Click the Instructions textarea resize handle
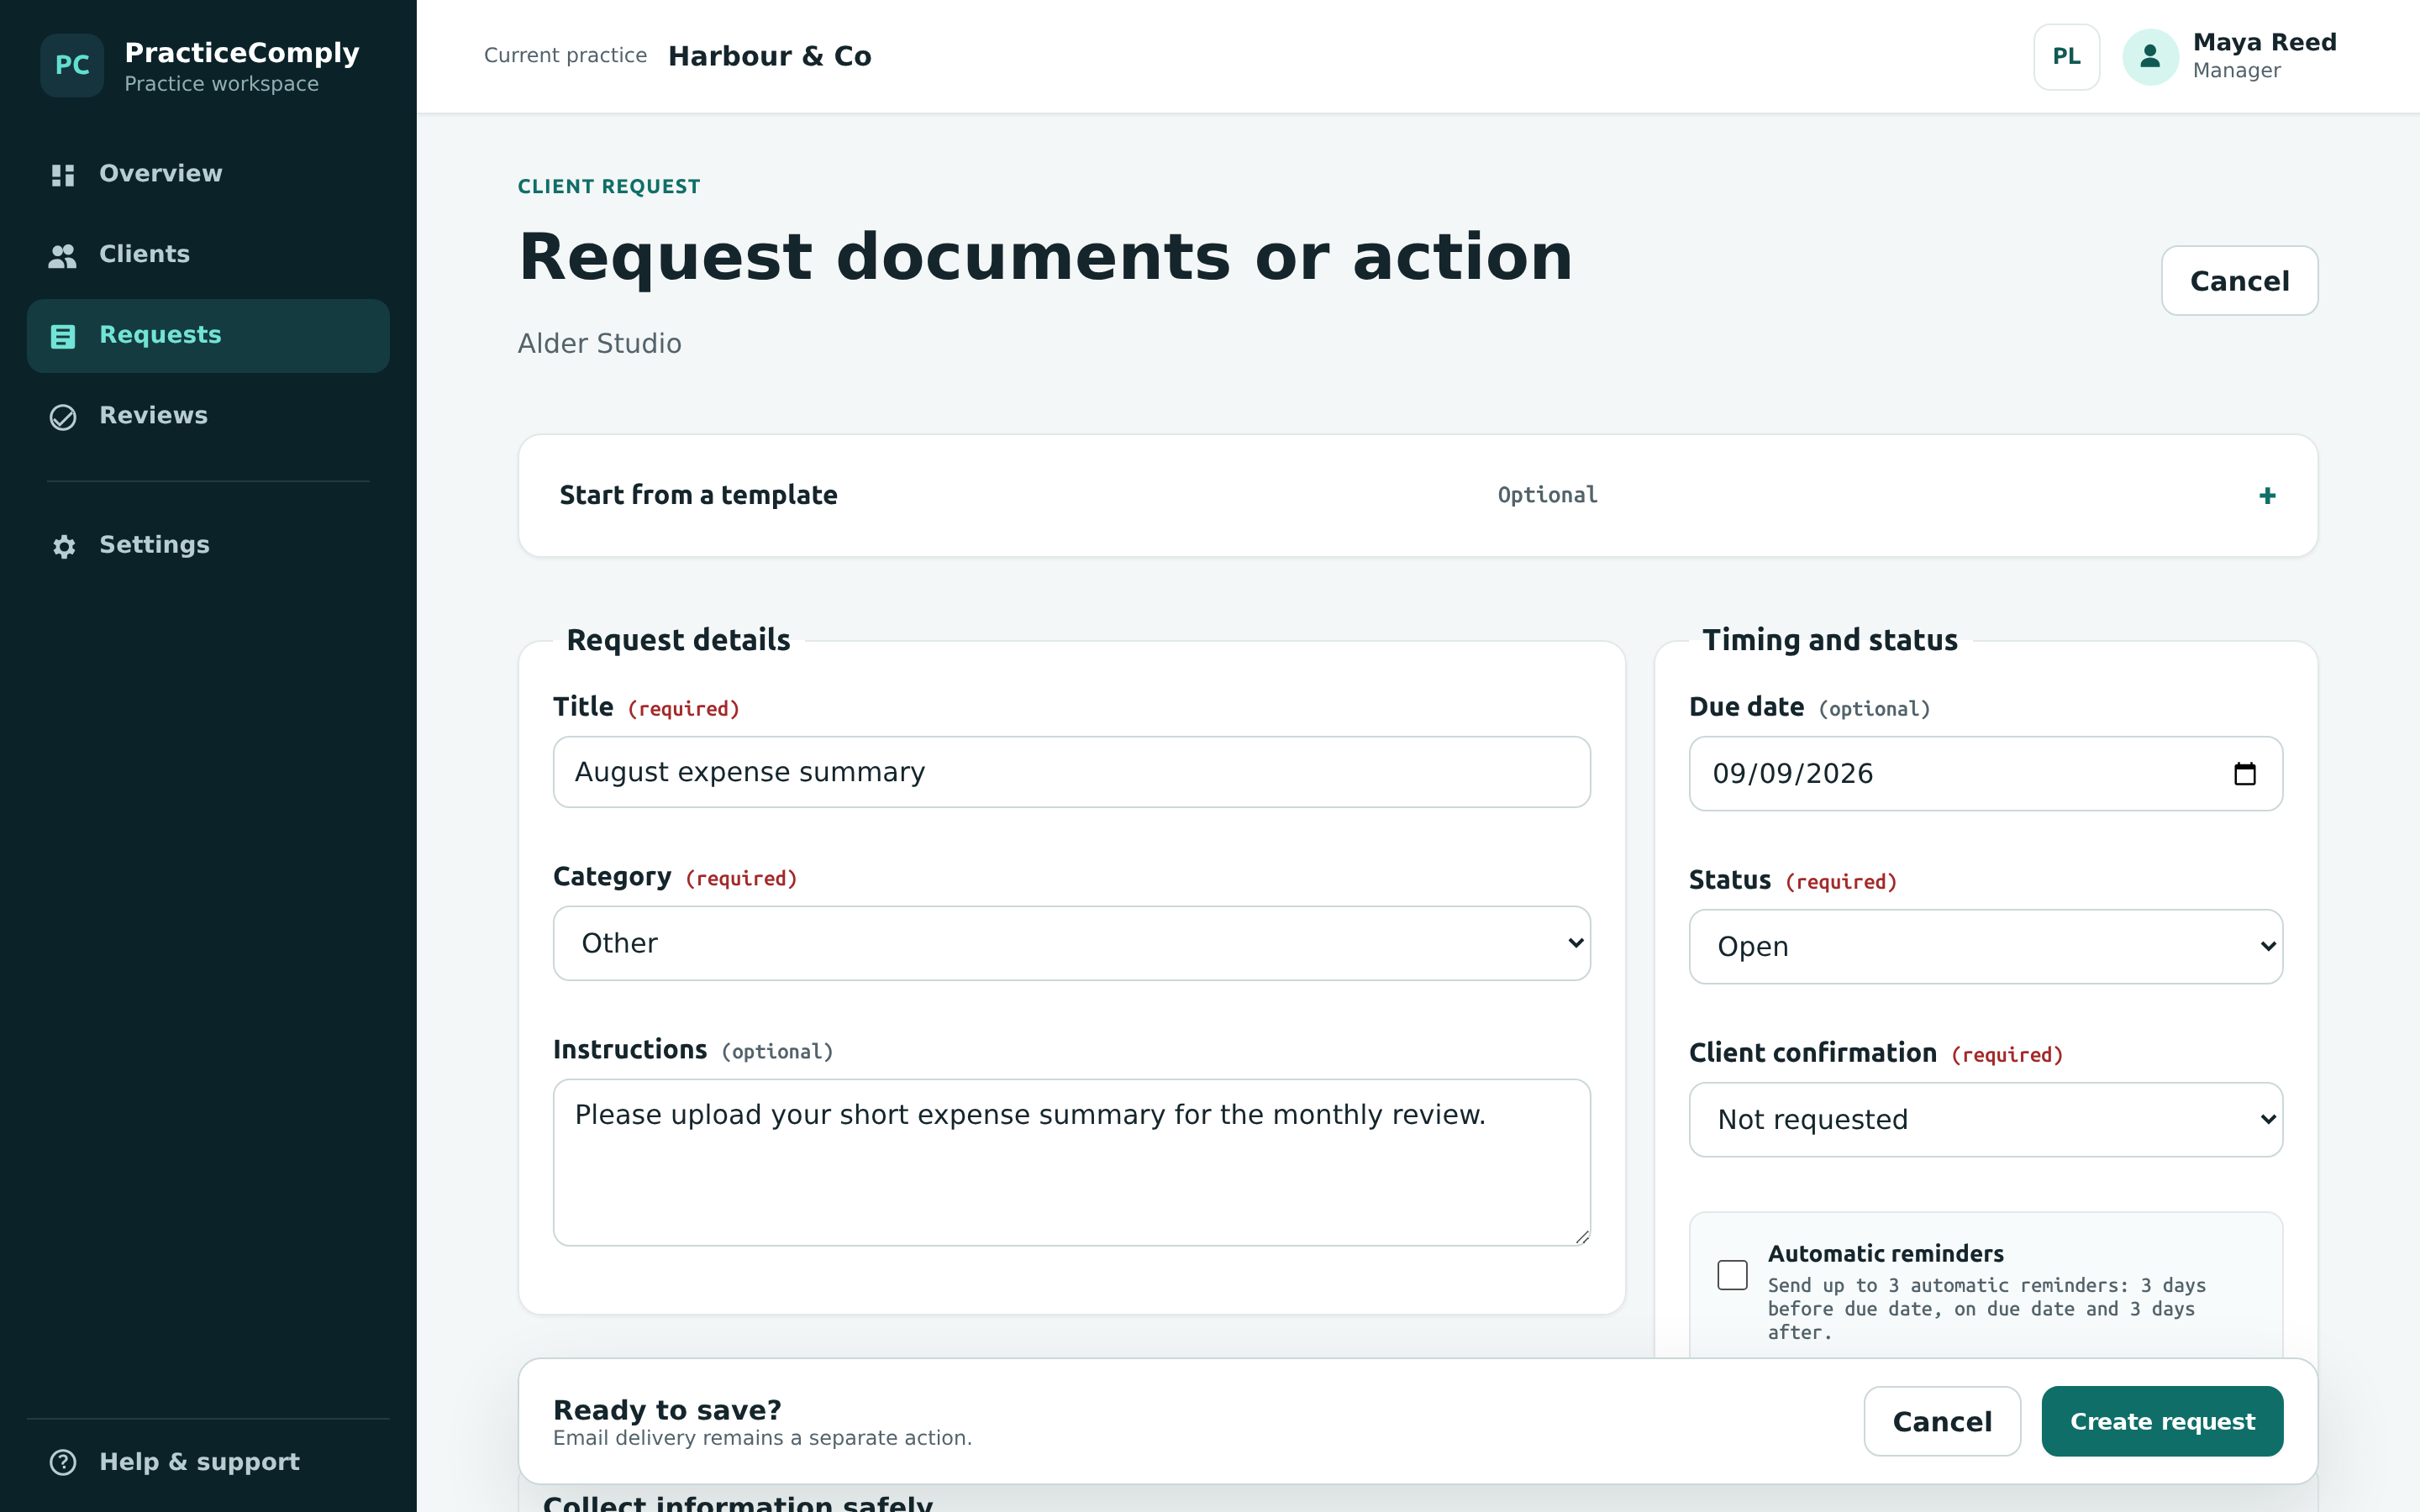 tap(1581, 1237)
